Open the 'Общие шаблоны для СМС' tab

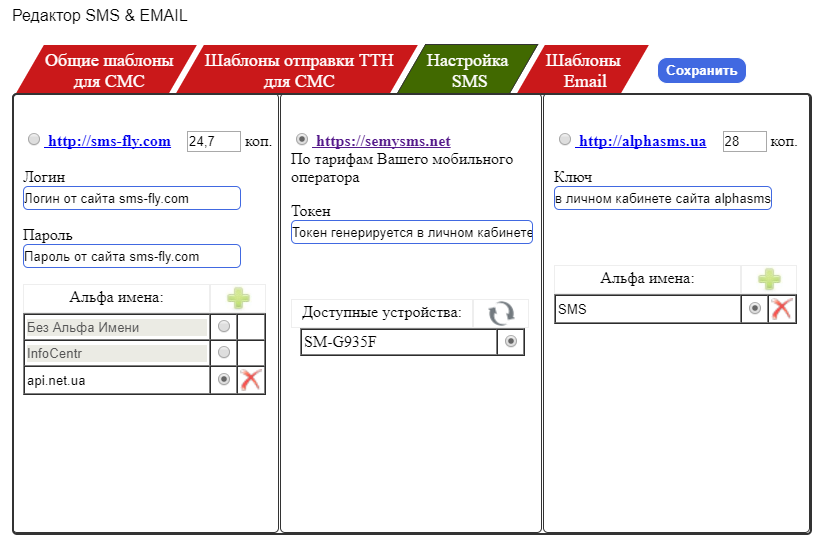pyautogui.click(x=108, y=70)
